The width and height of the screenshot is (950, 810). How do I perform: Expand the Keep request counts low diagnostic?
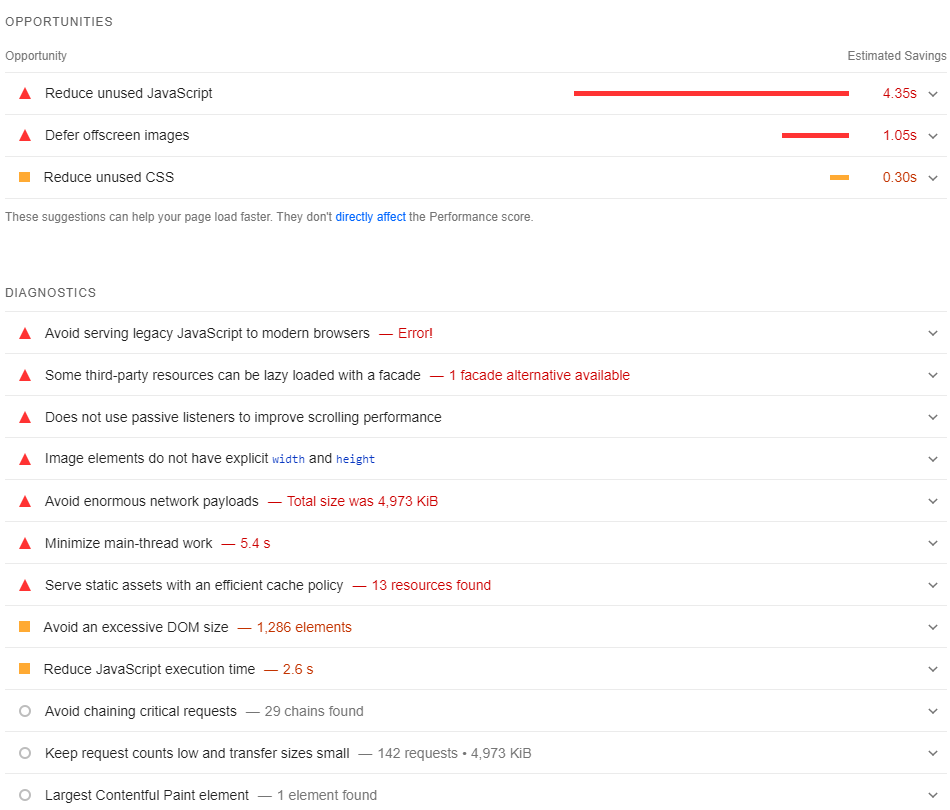click(x=934, y=752)
